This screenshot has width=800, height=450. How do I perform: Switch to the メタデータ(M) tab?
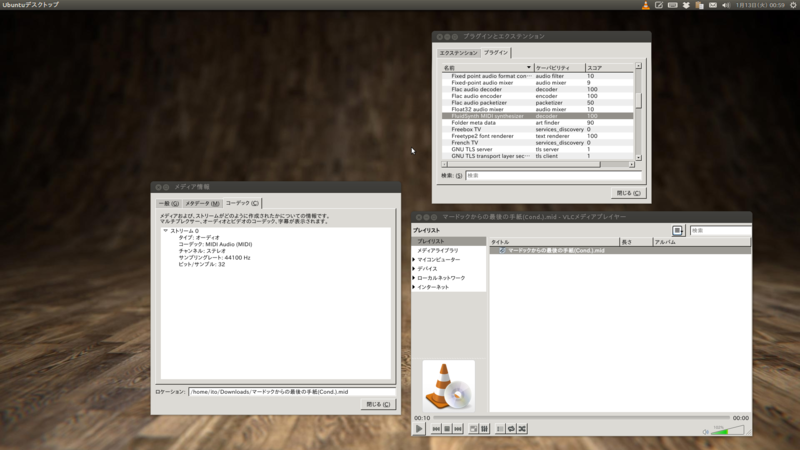pos(202,204)
